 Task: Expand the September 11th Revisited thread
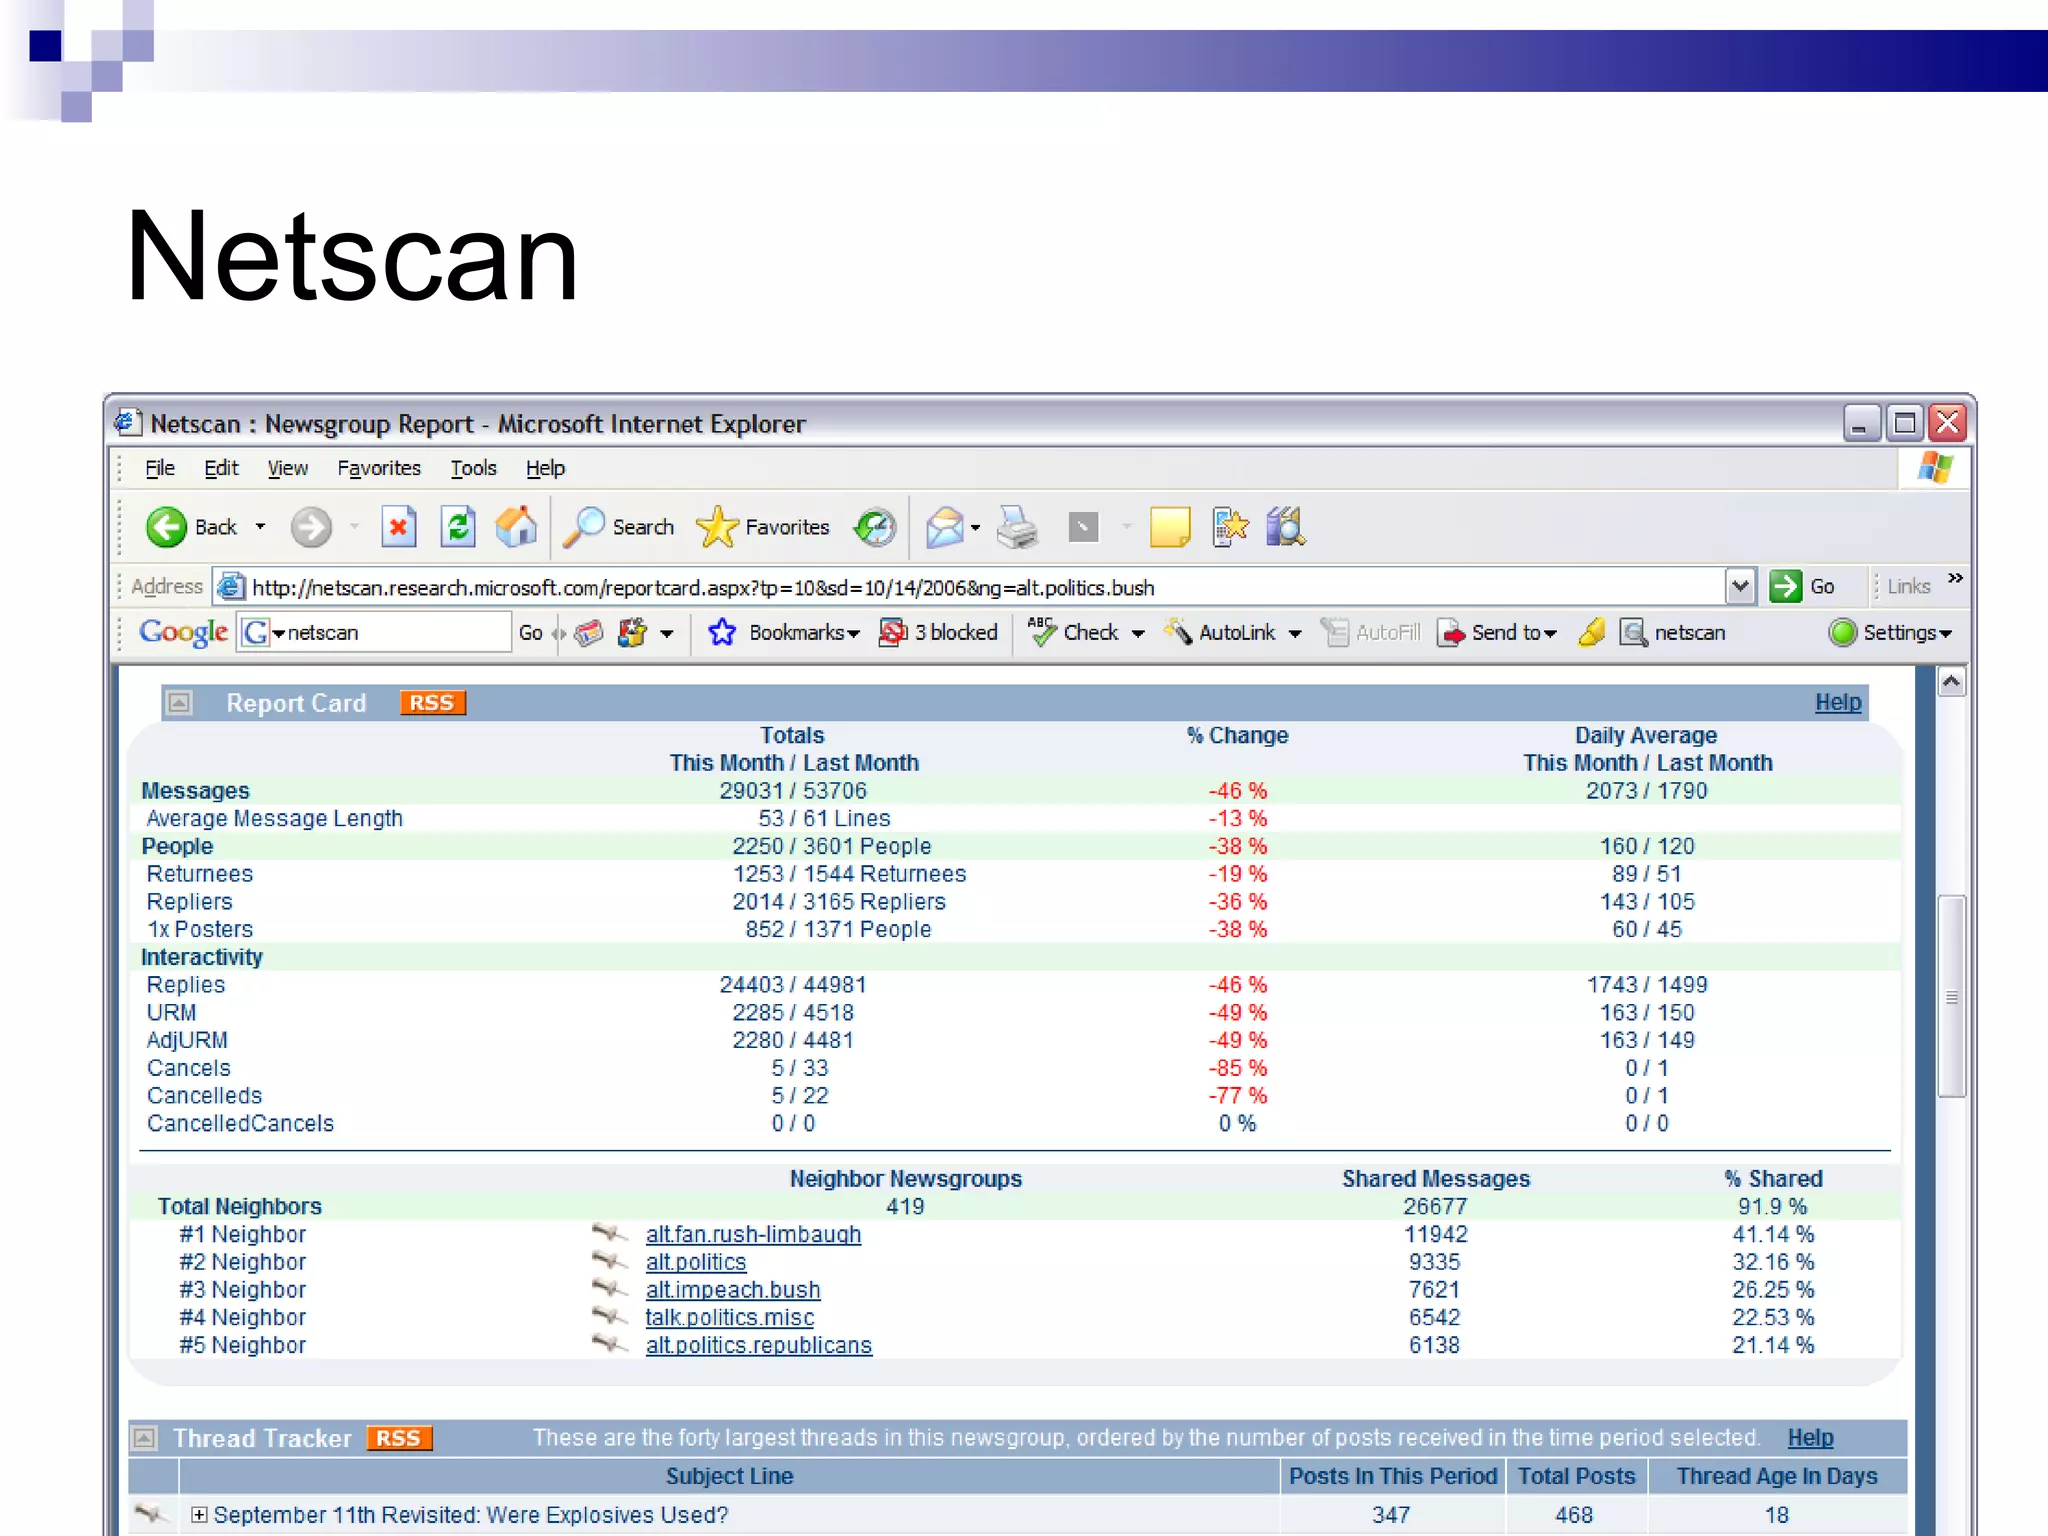point(199,1515)
